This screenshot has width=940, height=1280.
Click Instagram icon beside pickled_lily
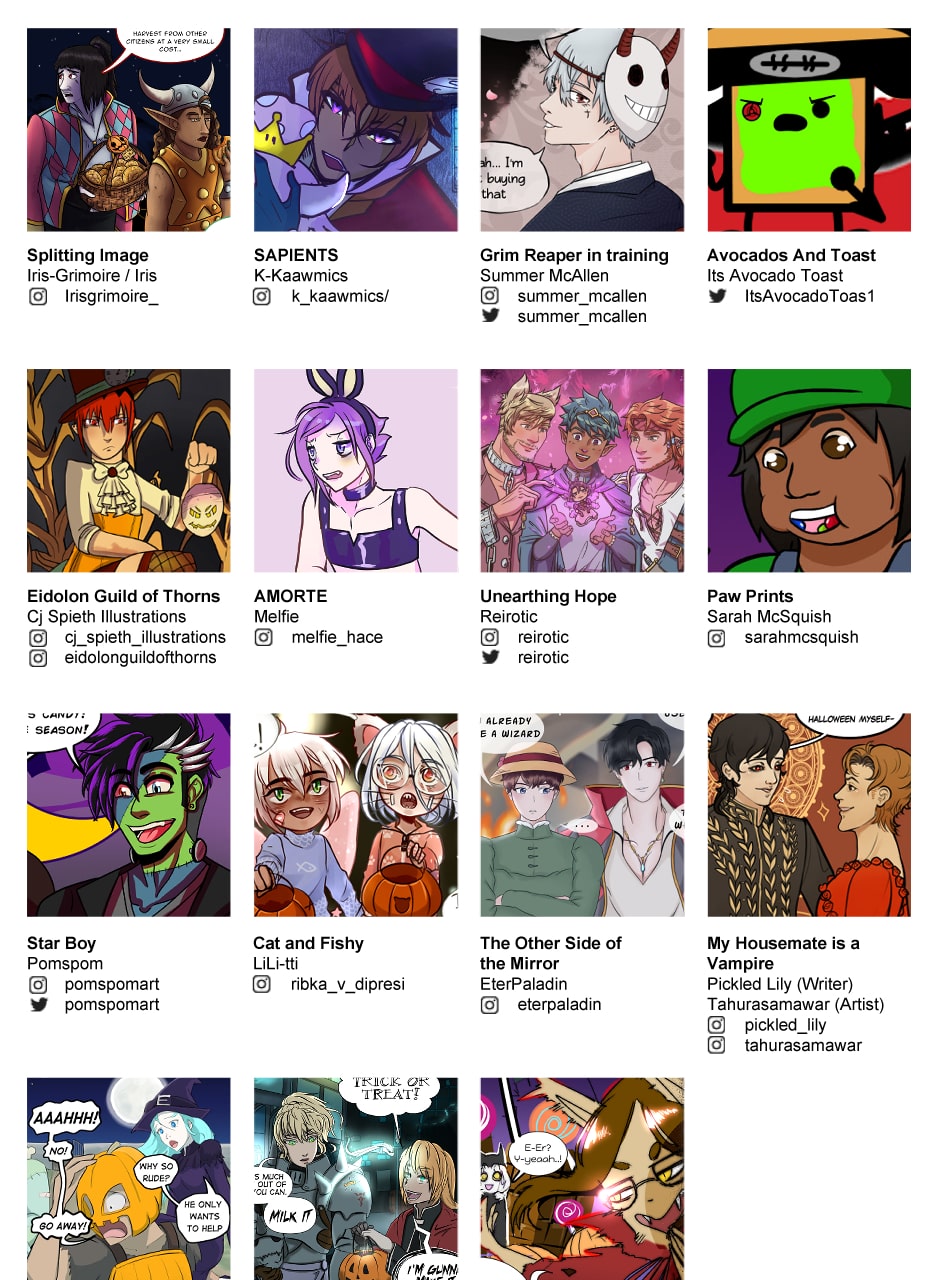[717, 1025]
